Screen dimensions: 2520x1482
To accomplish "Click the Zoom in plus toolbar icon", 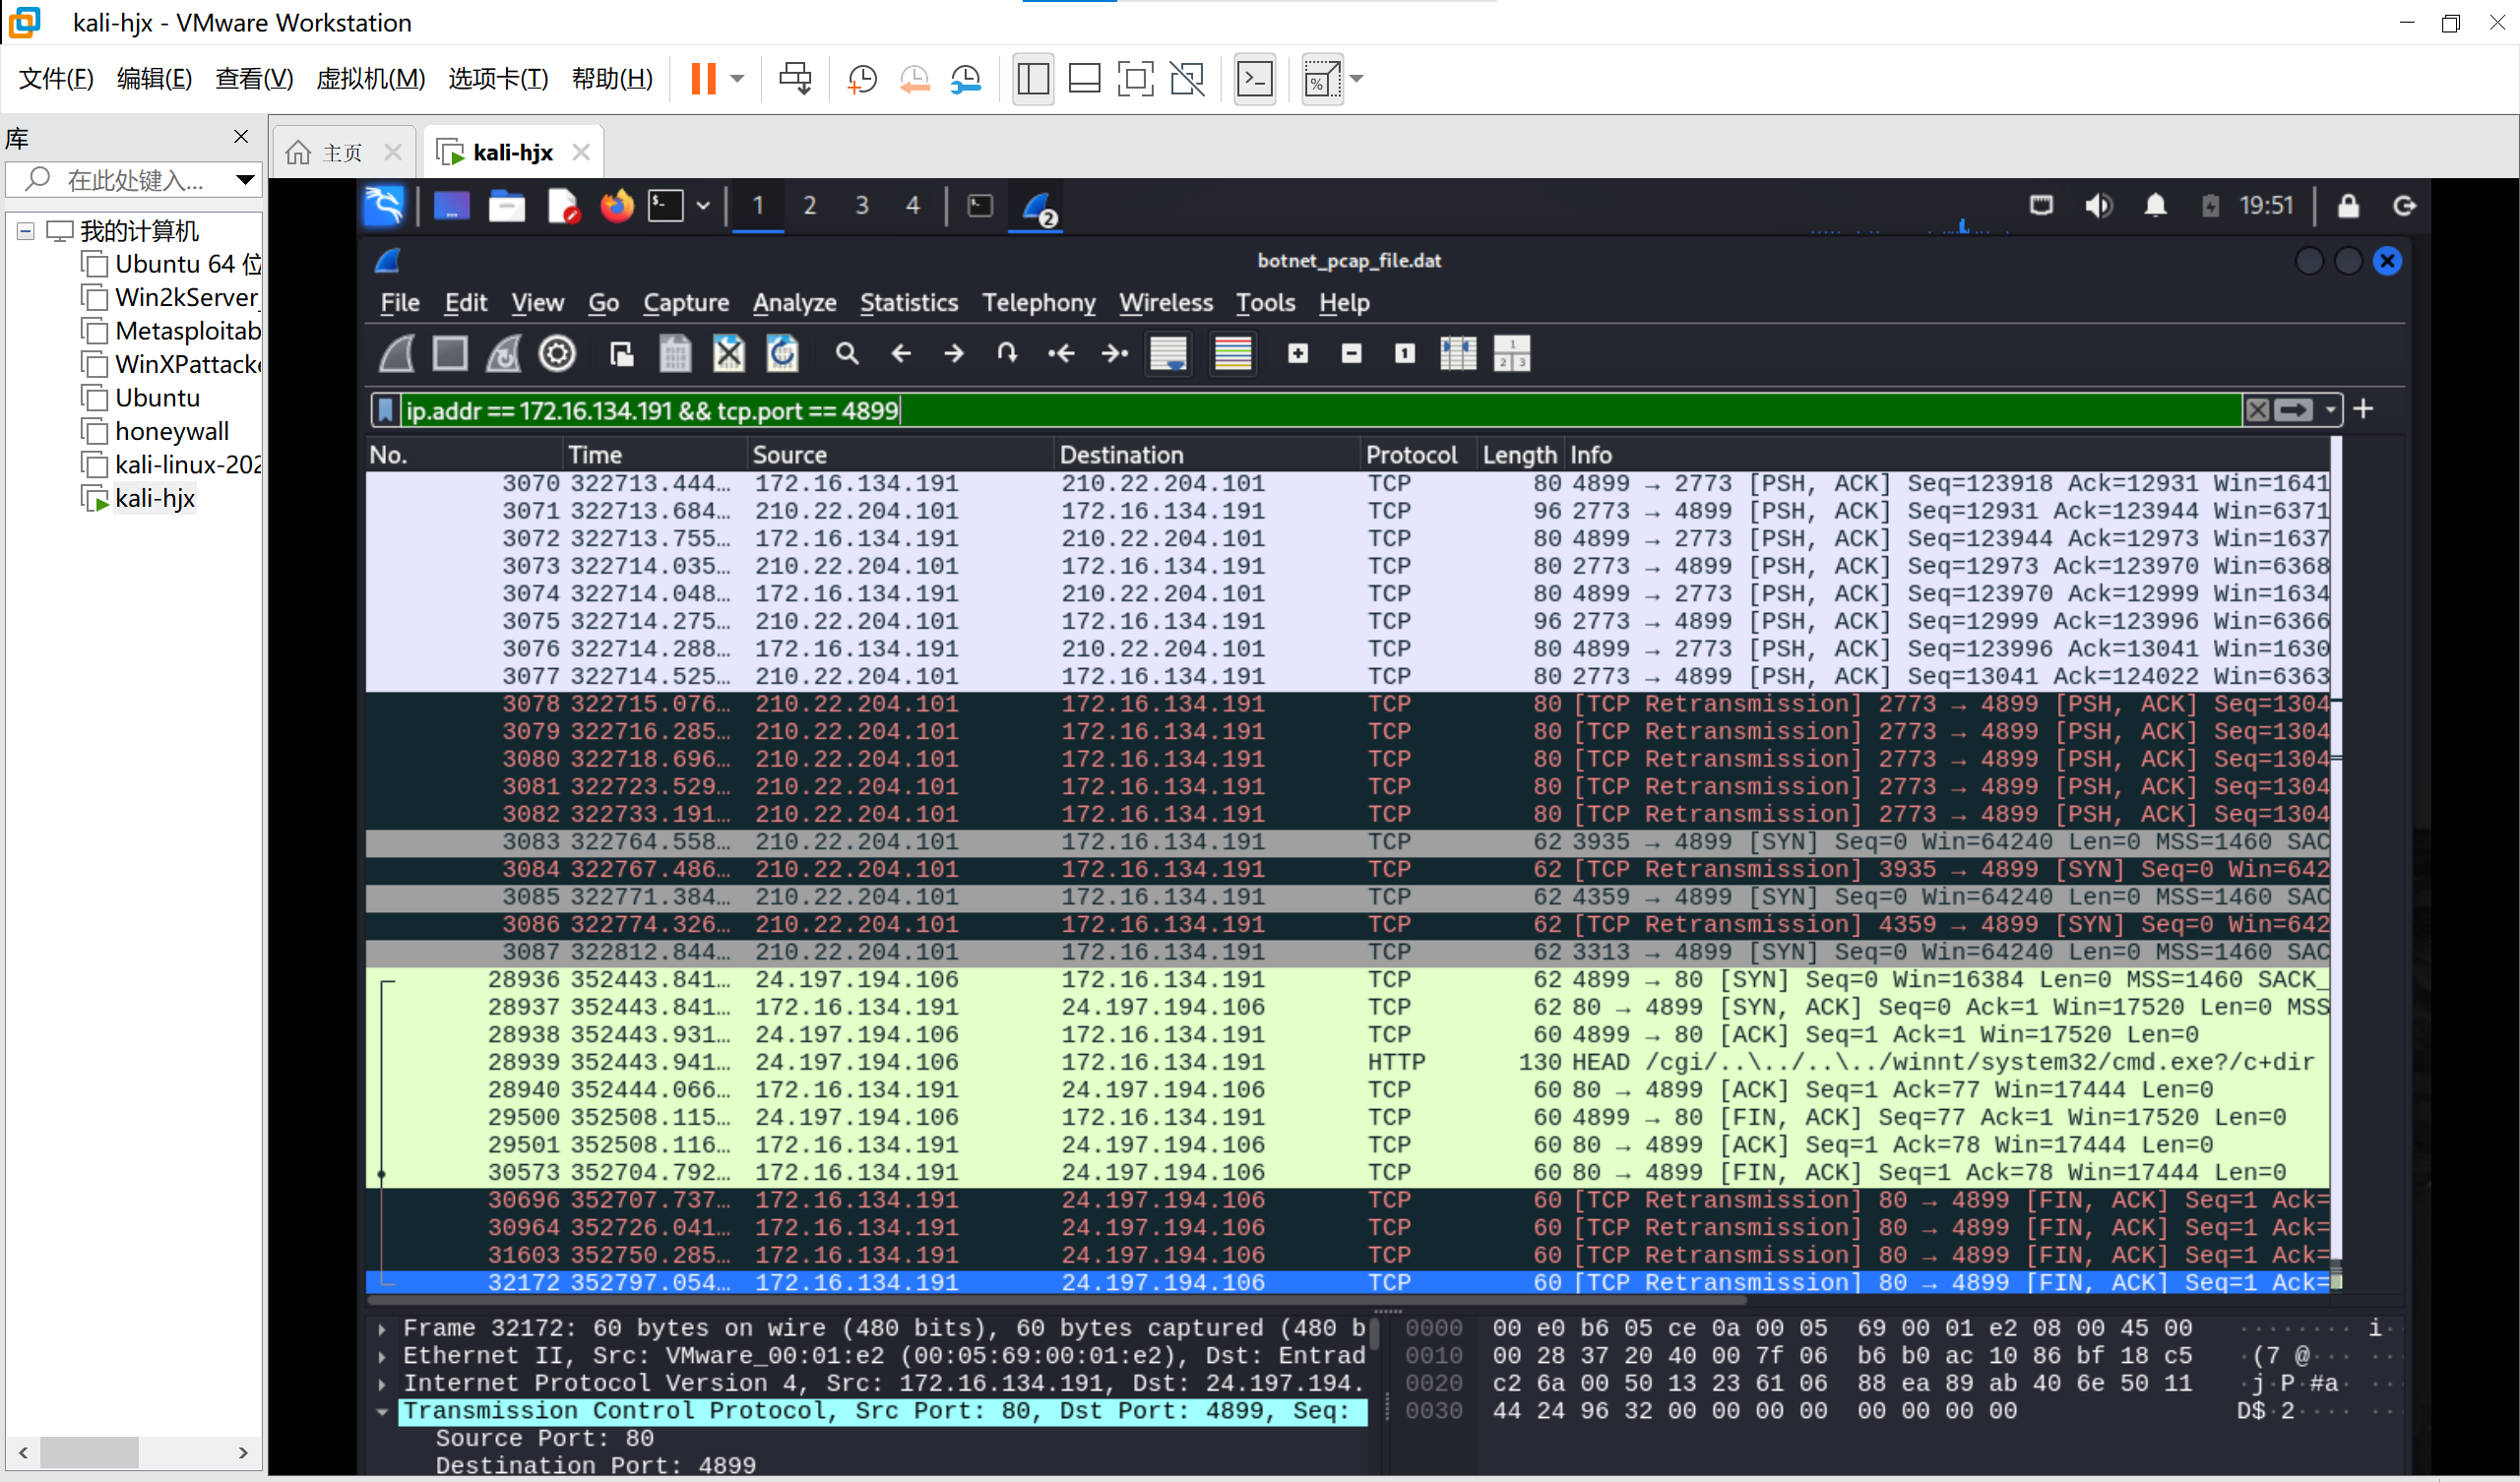I will pos(1298,354).
